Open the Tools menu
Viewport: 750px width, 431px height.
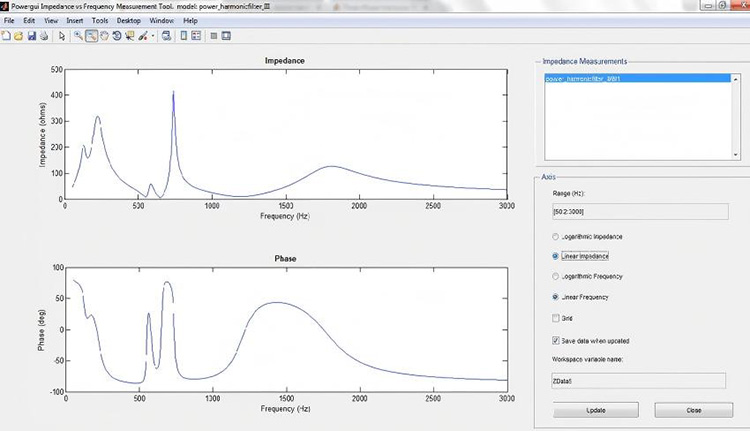(100, 21)
